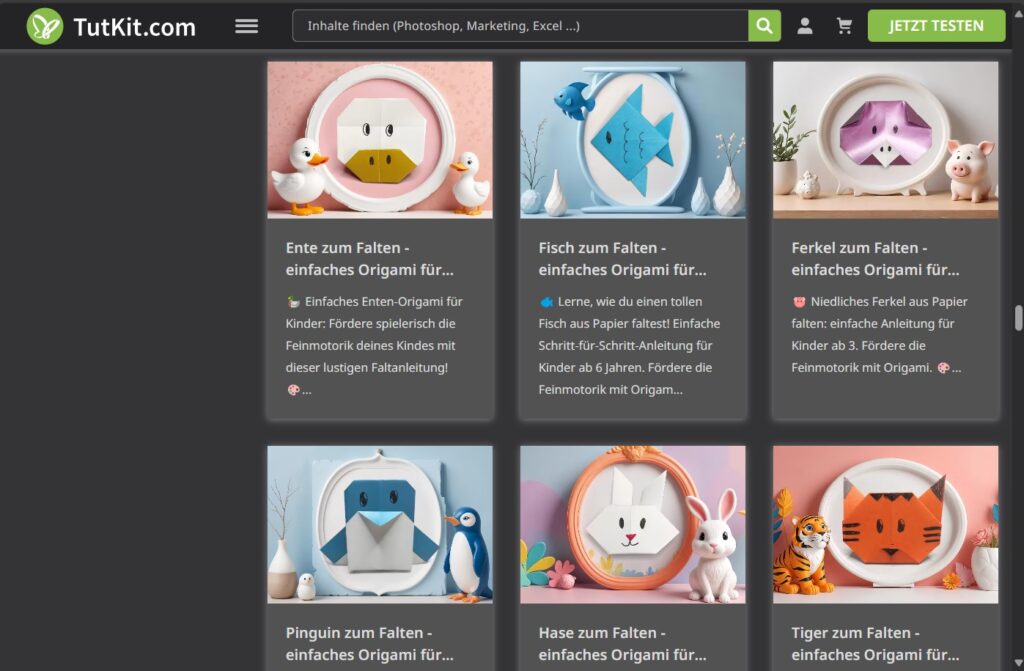Open the Hase zum Falten title link

pos(622,644)
